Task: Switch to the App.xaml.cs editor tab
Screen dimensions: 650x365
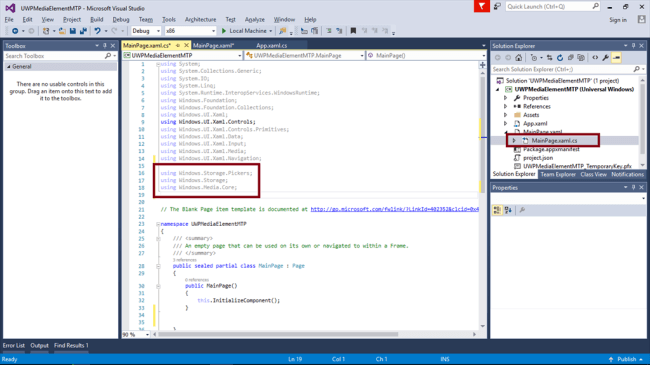Action: point(272,46)
